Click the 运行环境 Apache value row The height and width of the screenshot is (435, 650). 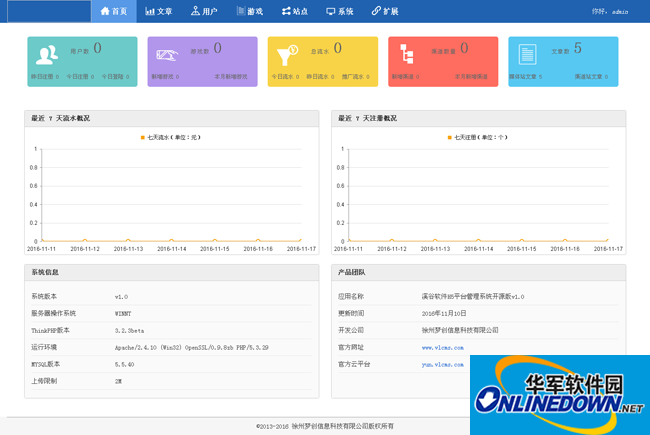pyautogui.click(x=192, y=348)
